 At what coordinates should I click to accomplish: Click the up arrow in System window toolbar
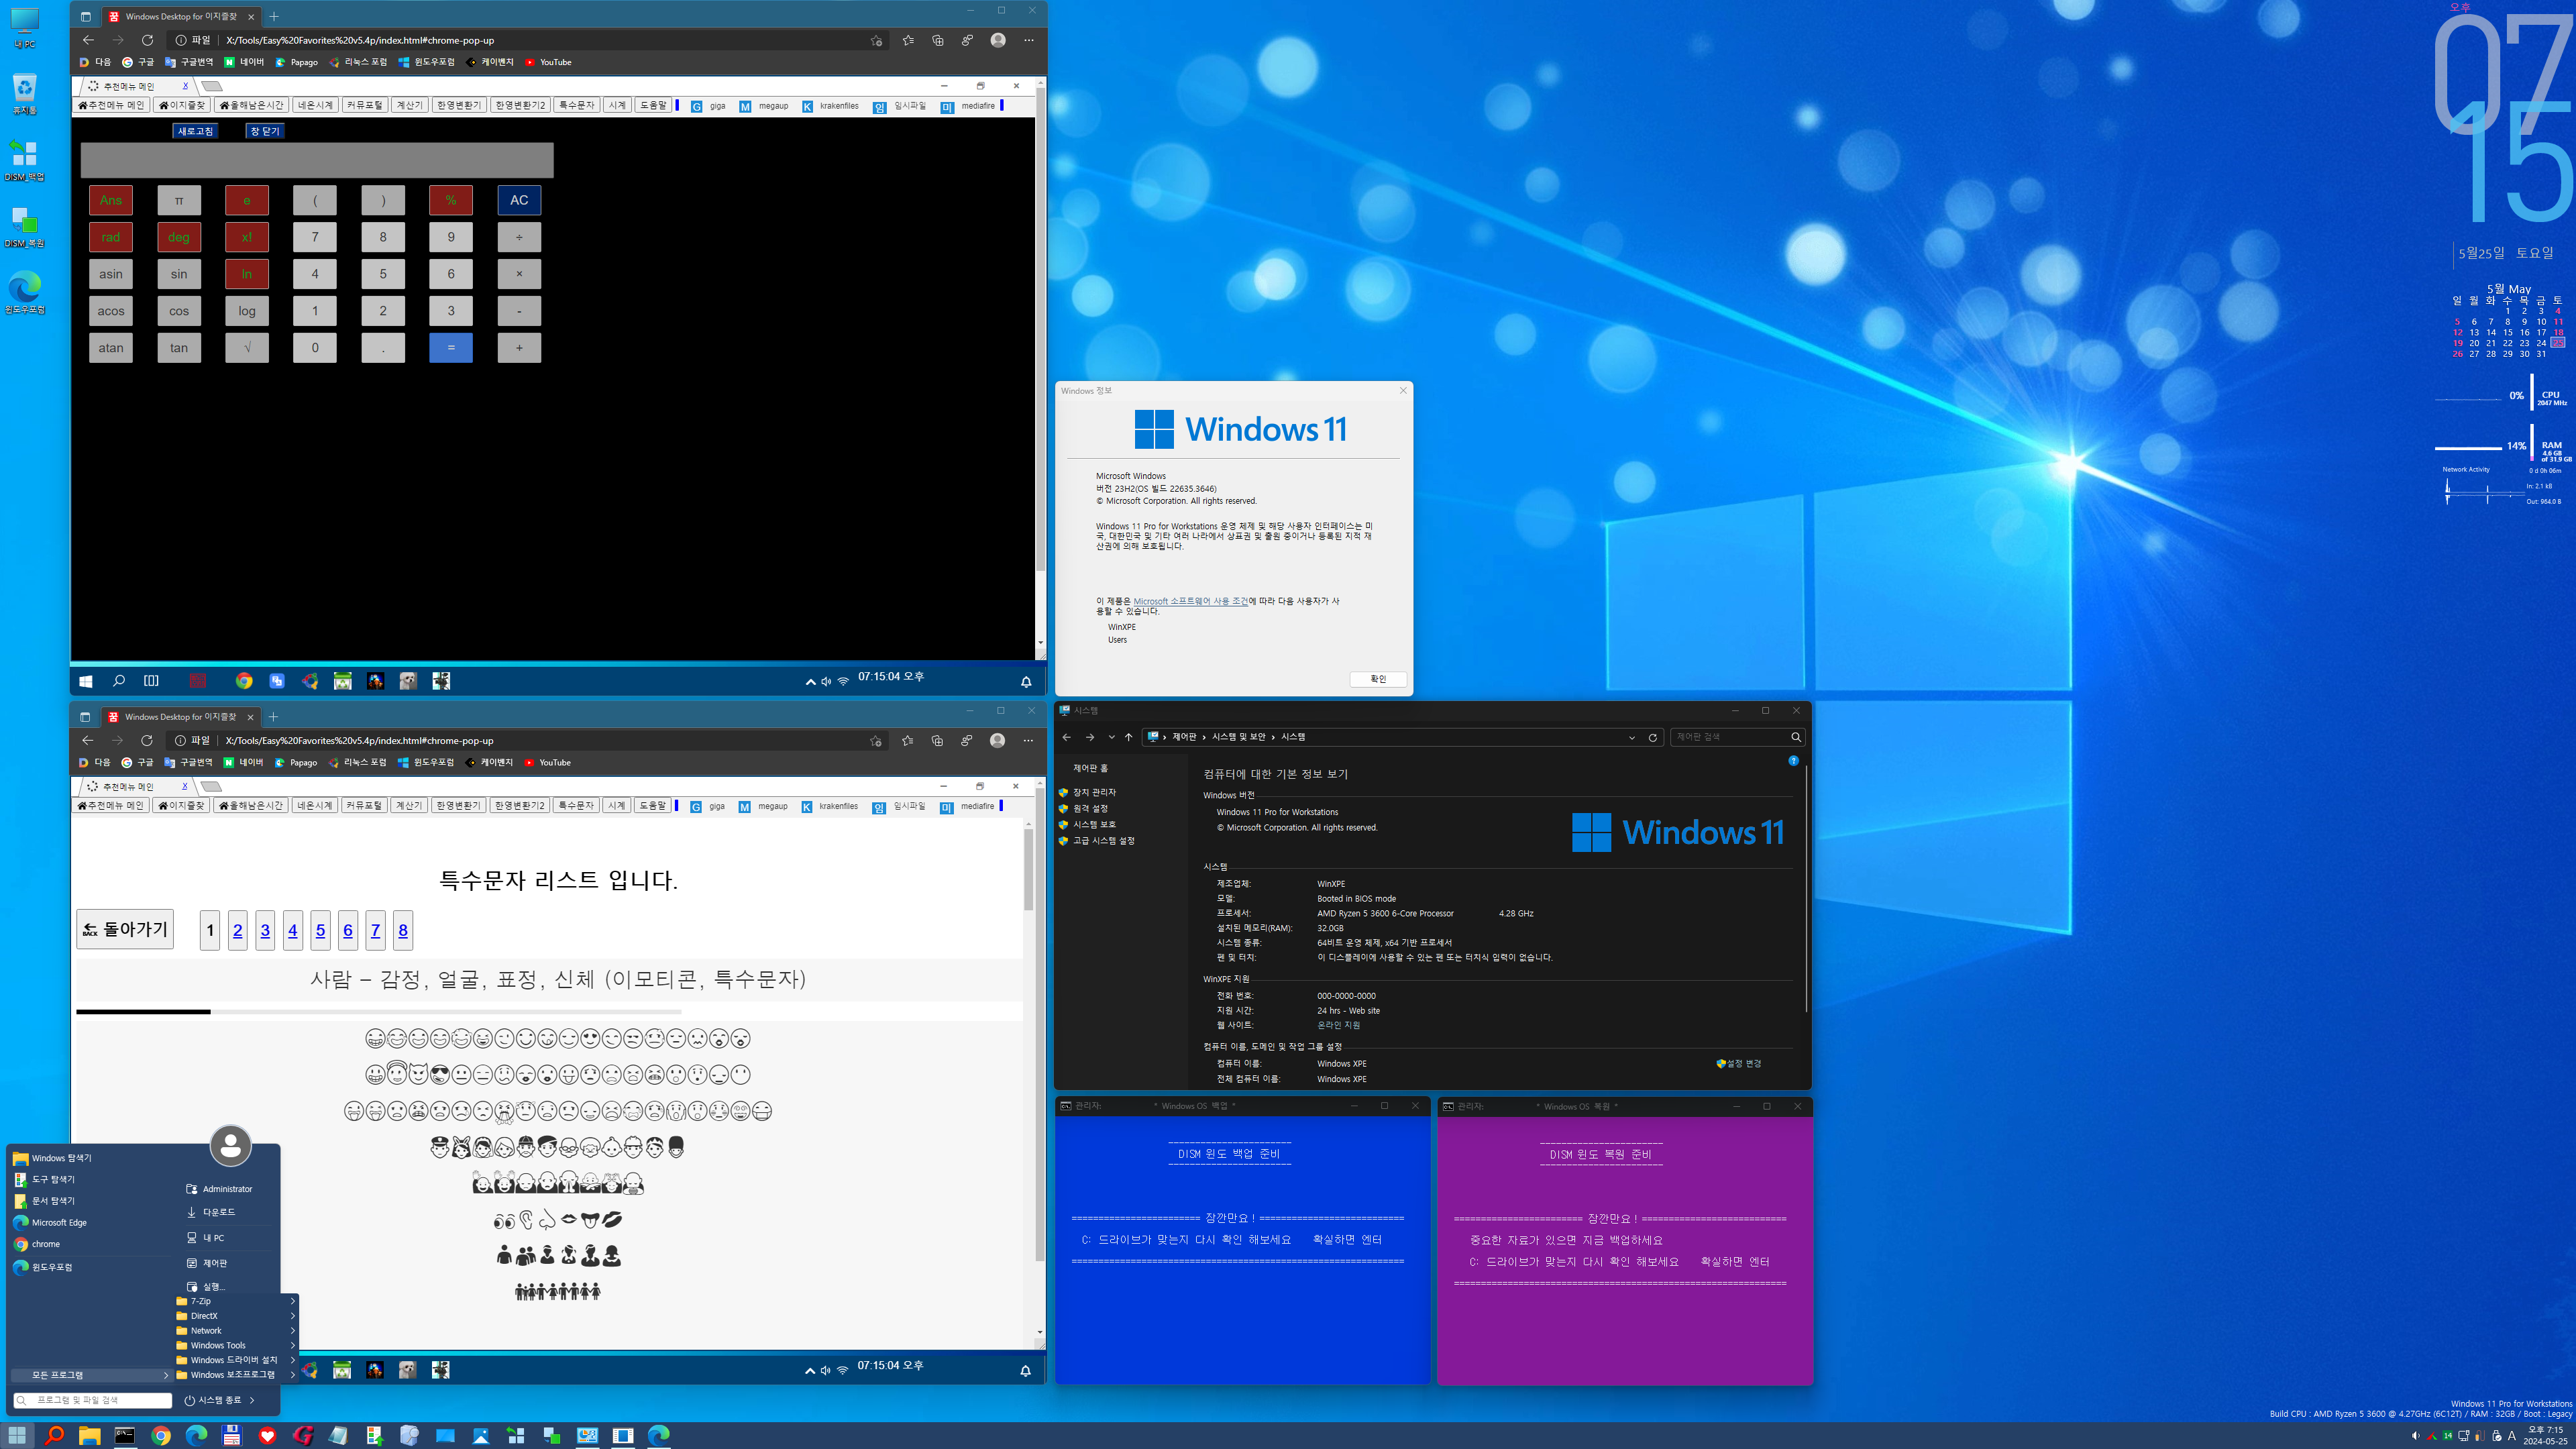pos(1129,737)
